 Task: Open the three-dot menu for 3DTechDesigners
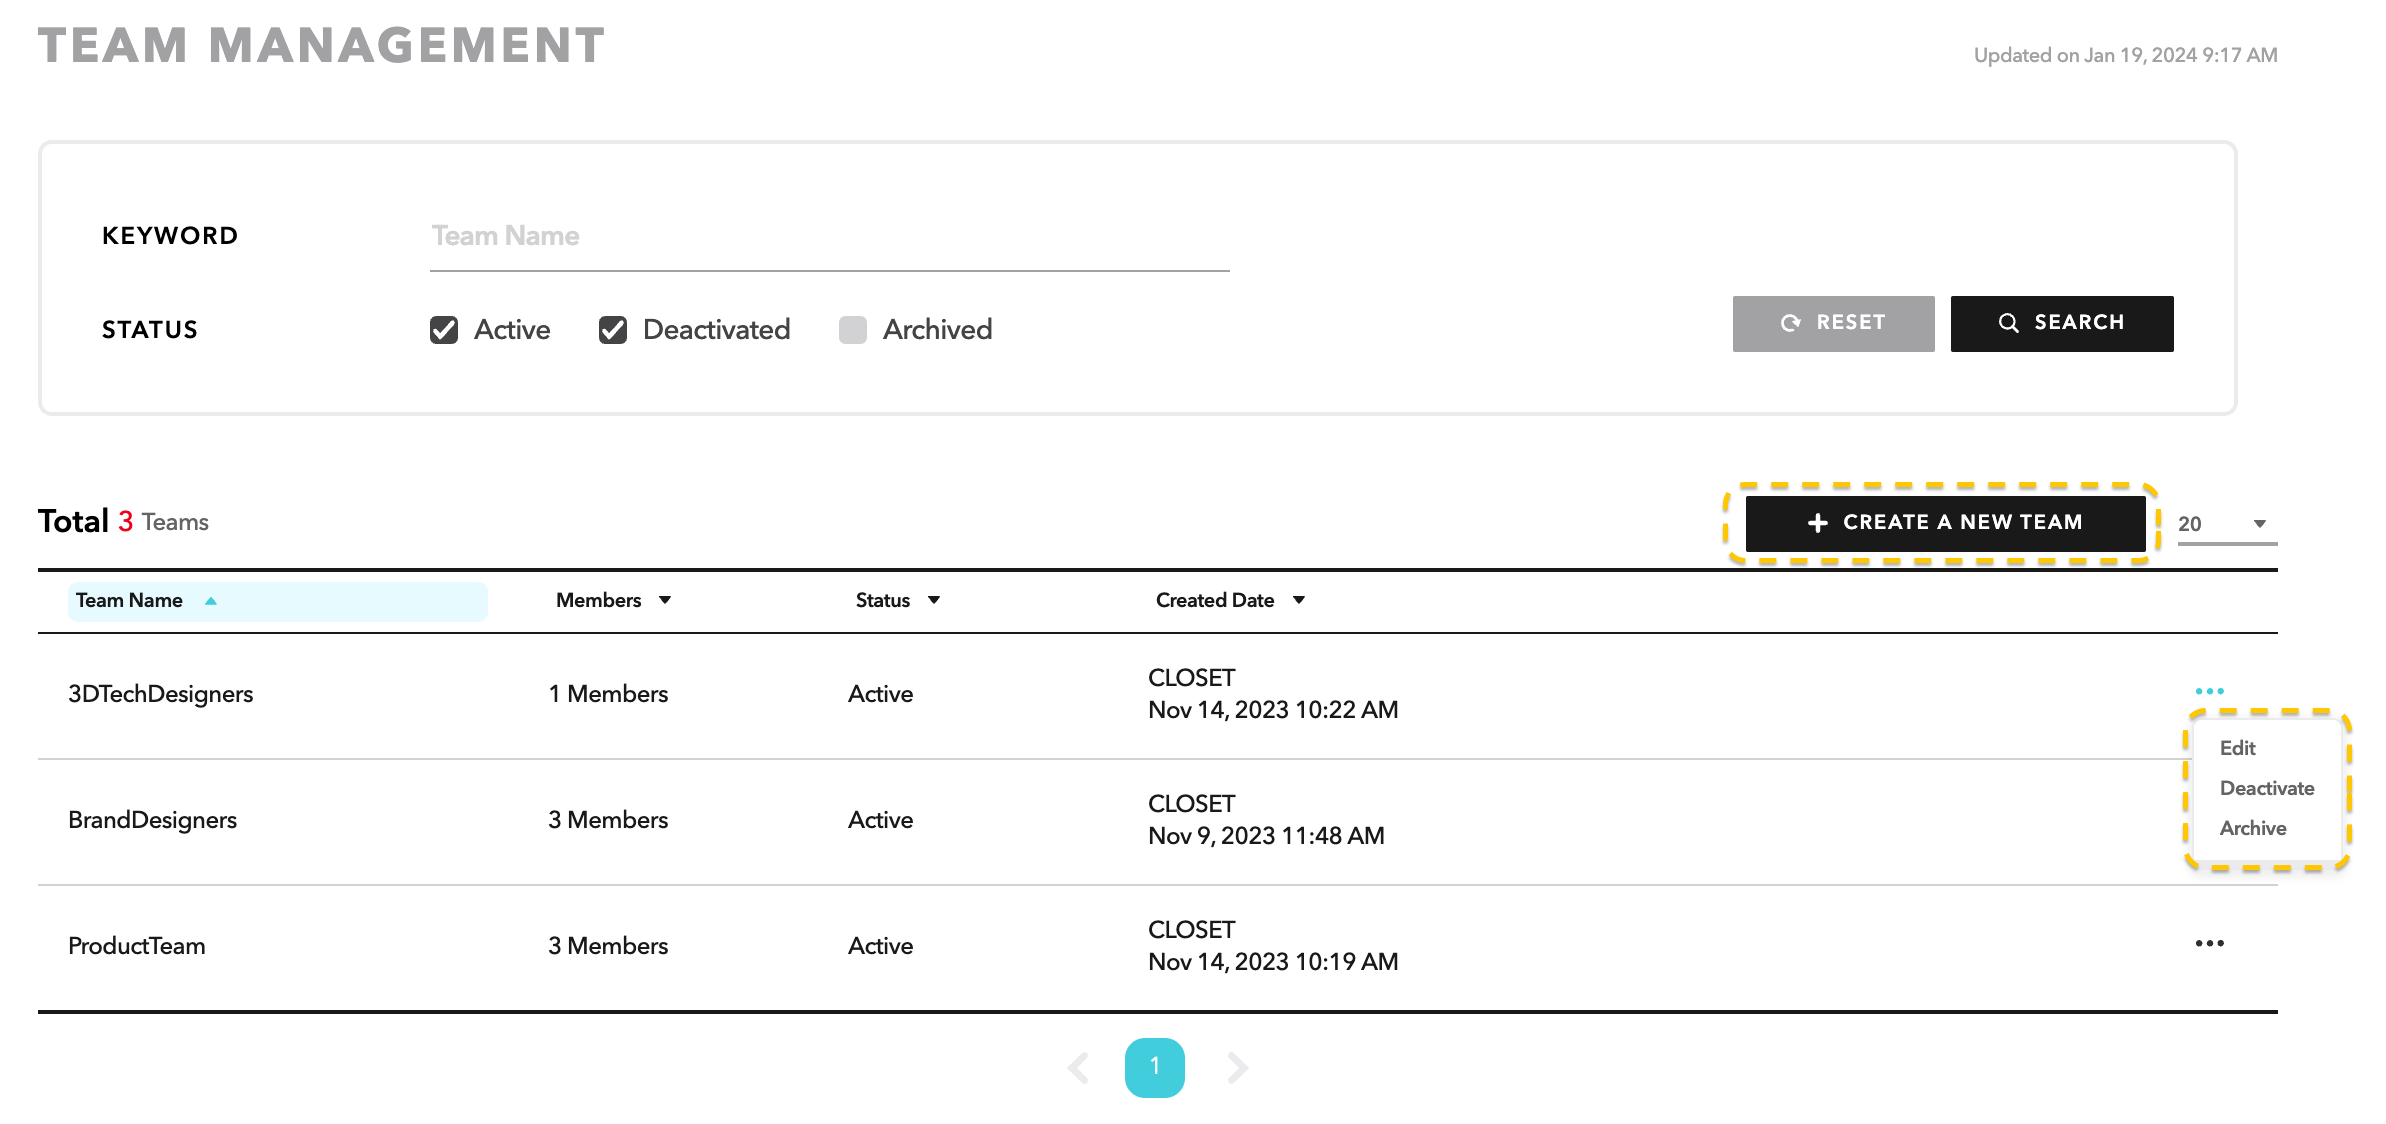(2209, 691)
